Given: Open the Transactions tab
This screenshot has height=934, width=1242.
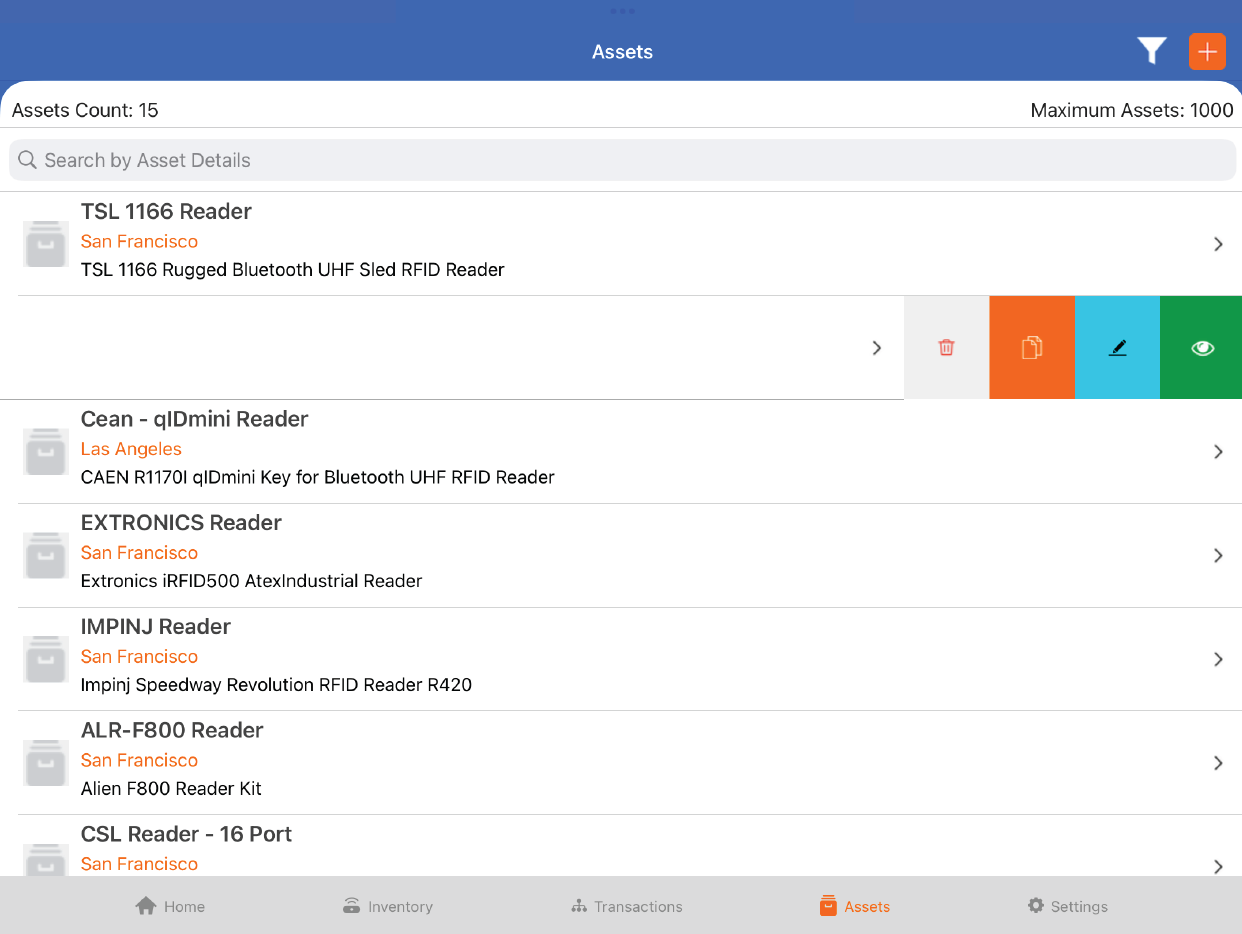Looking at the screenshot, I should point(626,906).
